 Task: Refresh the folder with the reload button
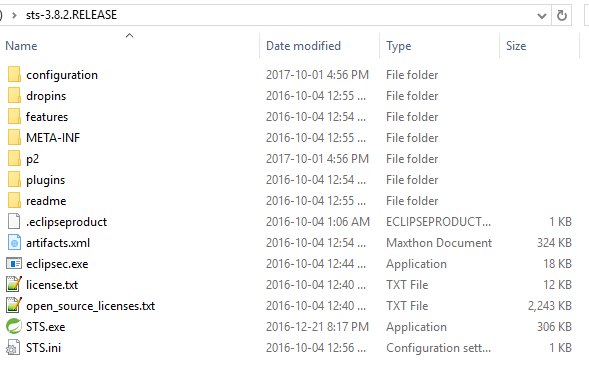tap(562, 15)
